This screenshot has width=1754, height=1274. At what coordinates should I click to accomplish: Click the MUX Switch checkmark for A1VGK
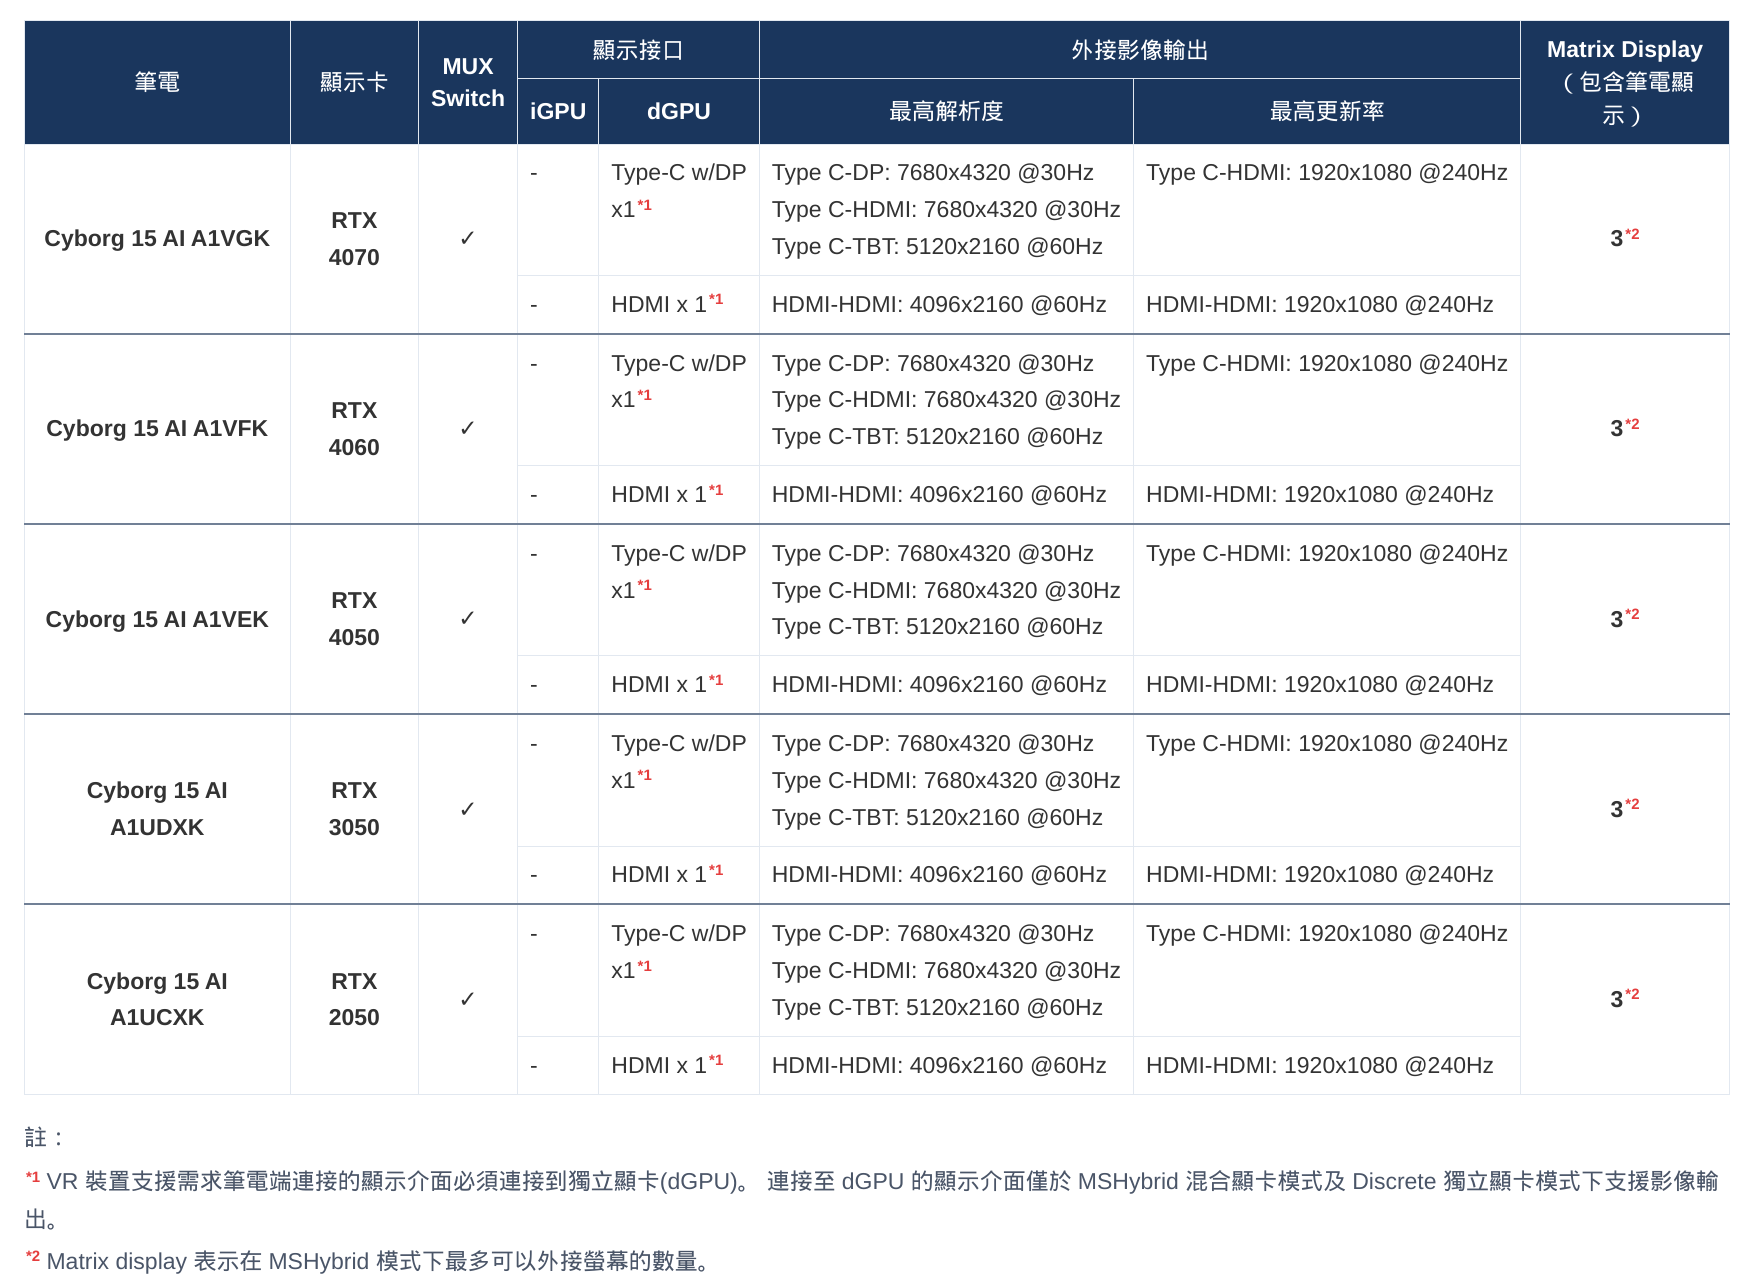pos(467,238)
